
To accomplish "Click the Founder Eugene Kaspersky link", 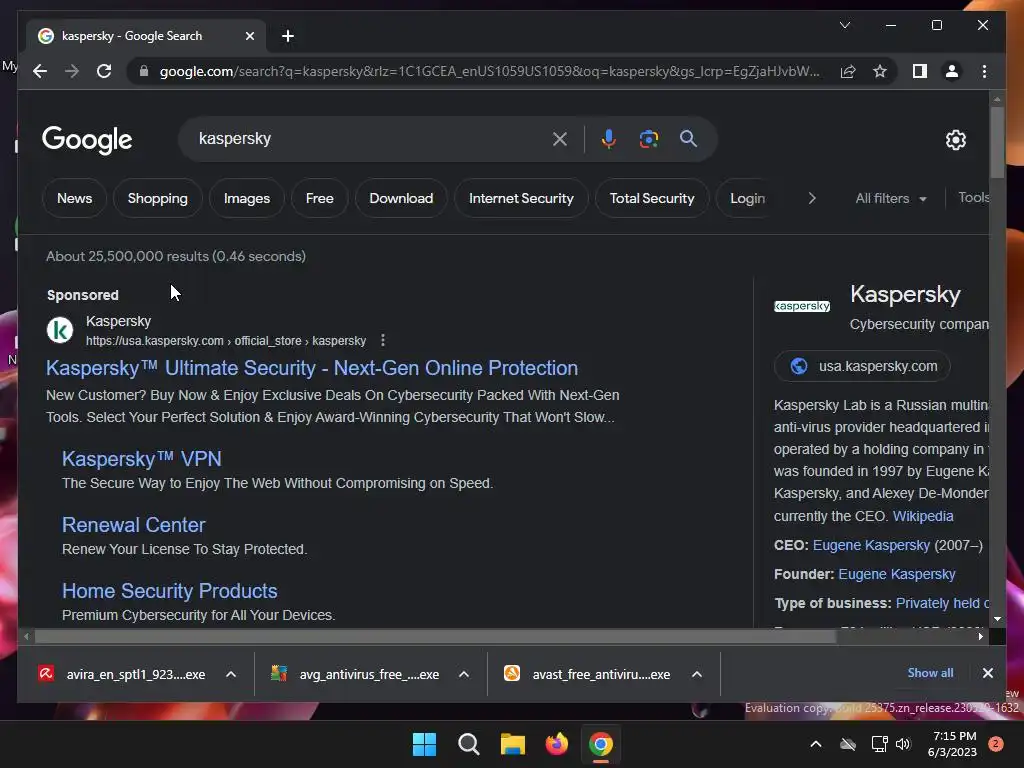I will pos(897,574).
